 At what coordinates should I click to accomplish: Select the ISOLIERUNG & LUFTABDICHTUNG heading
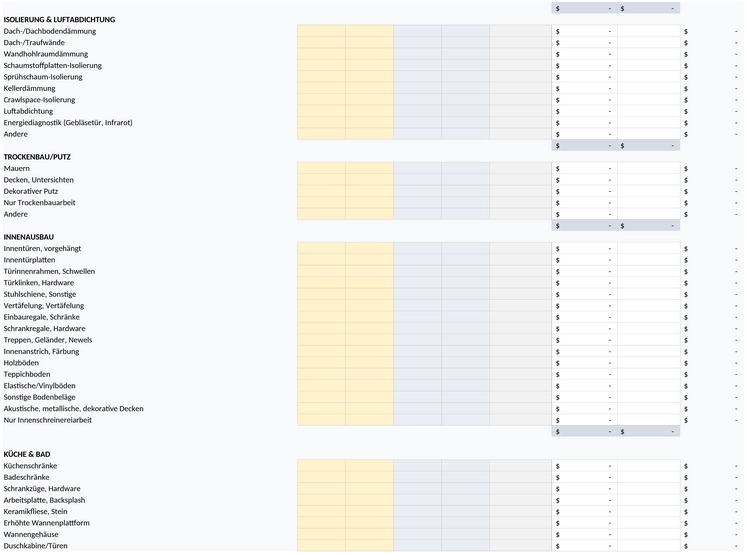coord(59,20)
